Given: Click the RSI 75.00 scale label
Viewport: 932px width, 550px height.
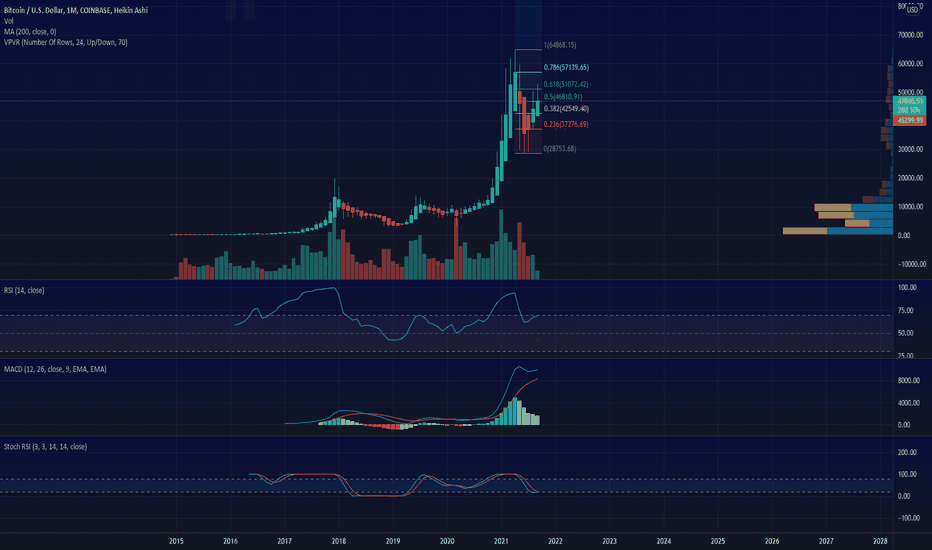Looking at the screenshot, I should (x=906, y=310).
